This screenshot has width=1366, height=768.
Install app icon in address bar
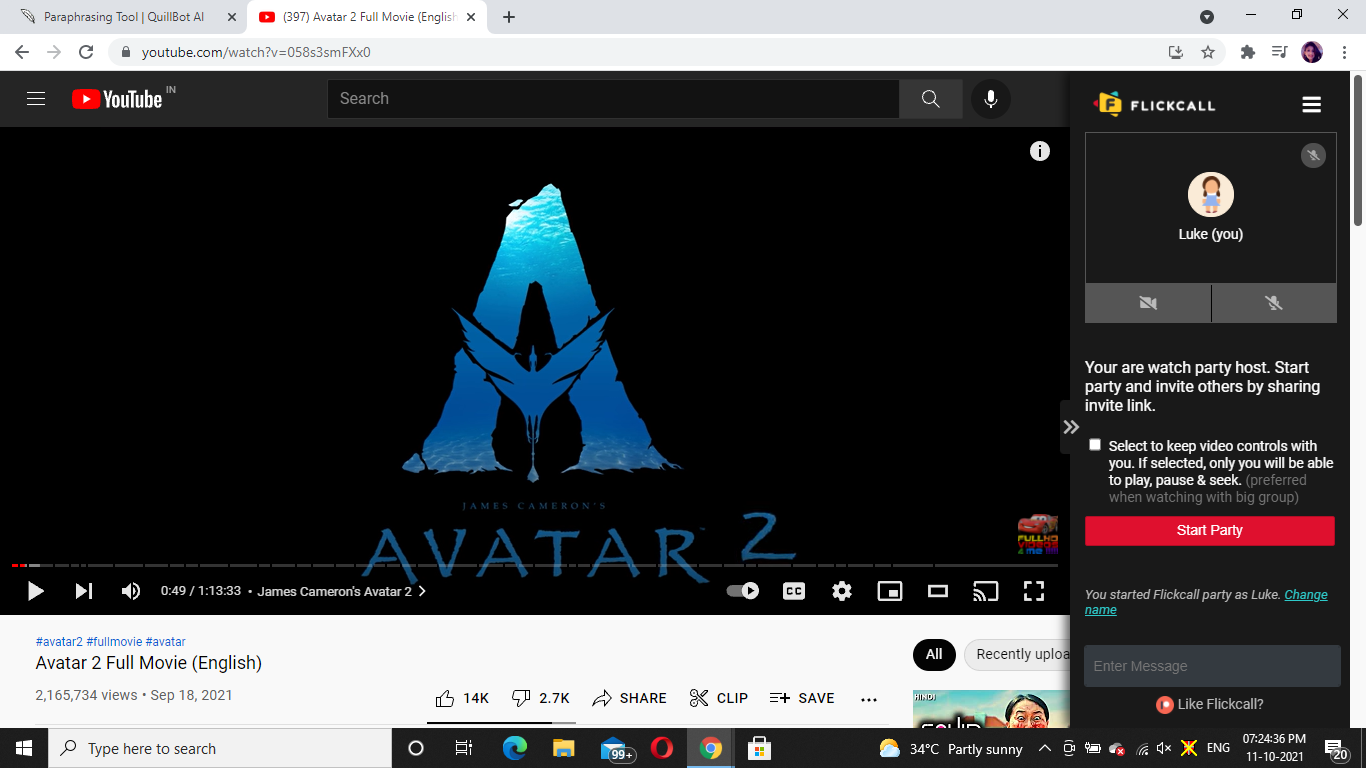click(1176, 52)
